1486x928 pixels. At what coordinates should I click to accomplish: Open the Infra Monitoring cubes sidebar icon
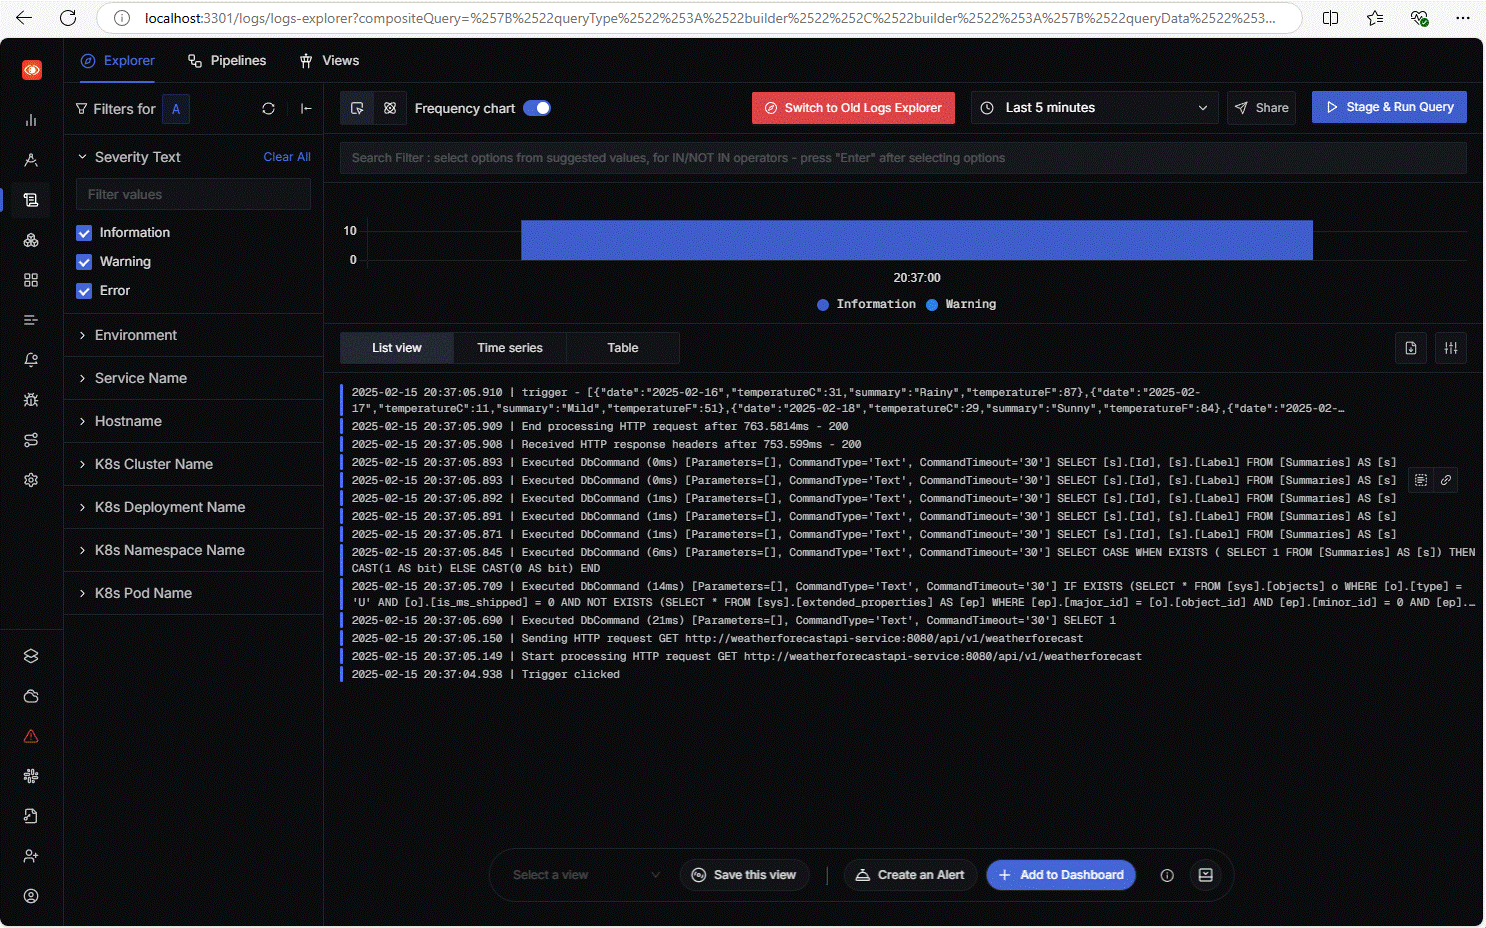pos(31,240)
